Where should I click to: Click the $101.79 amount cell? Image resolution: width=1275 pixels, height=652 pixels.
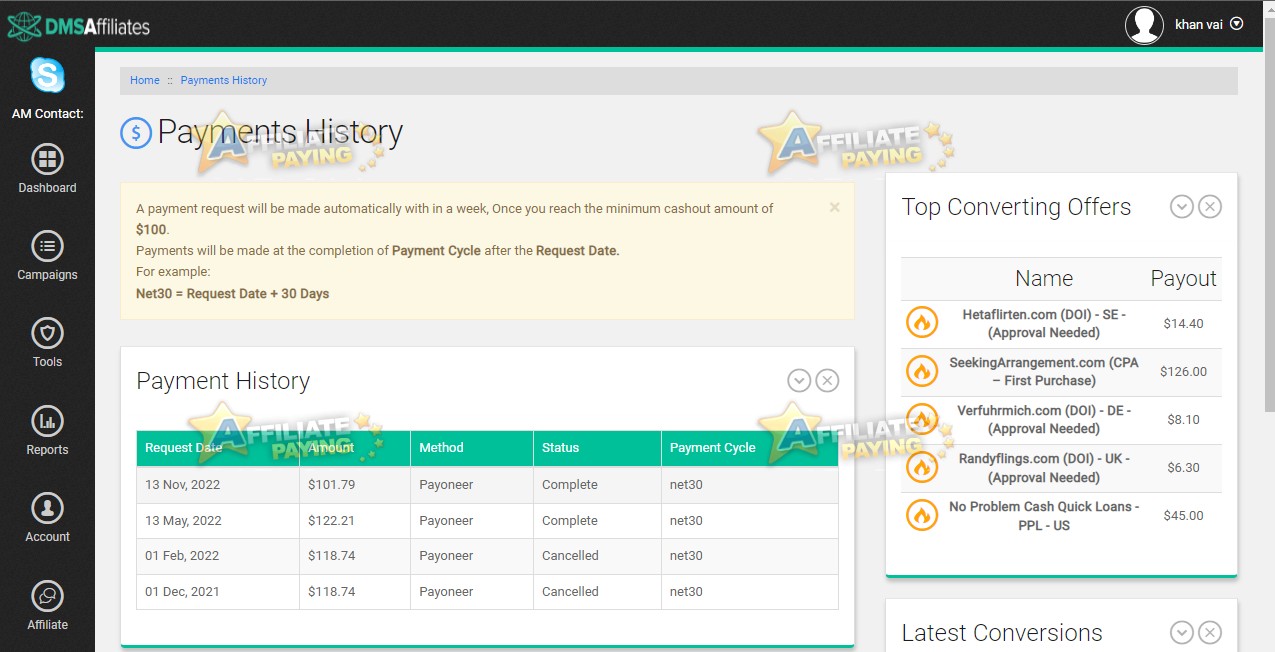(x=355, y=485)
